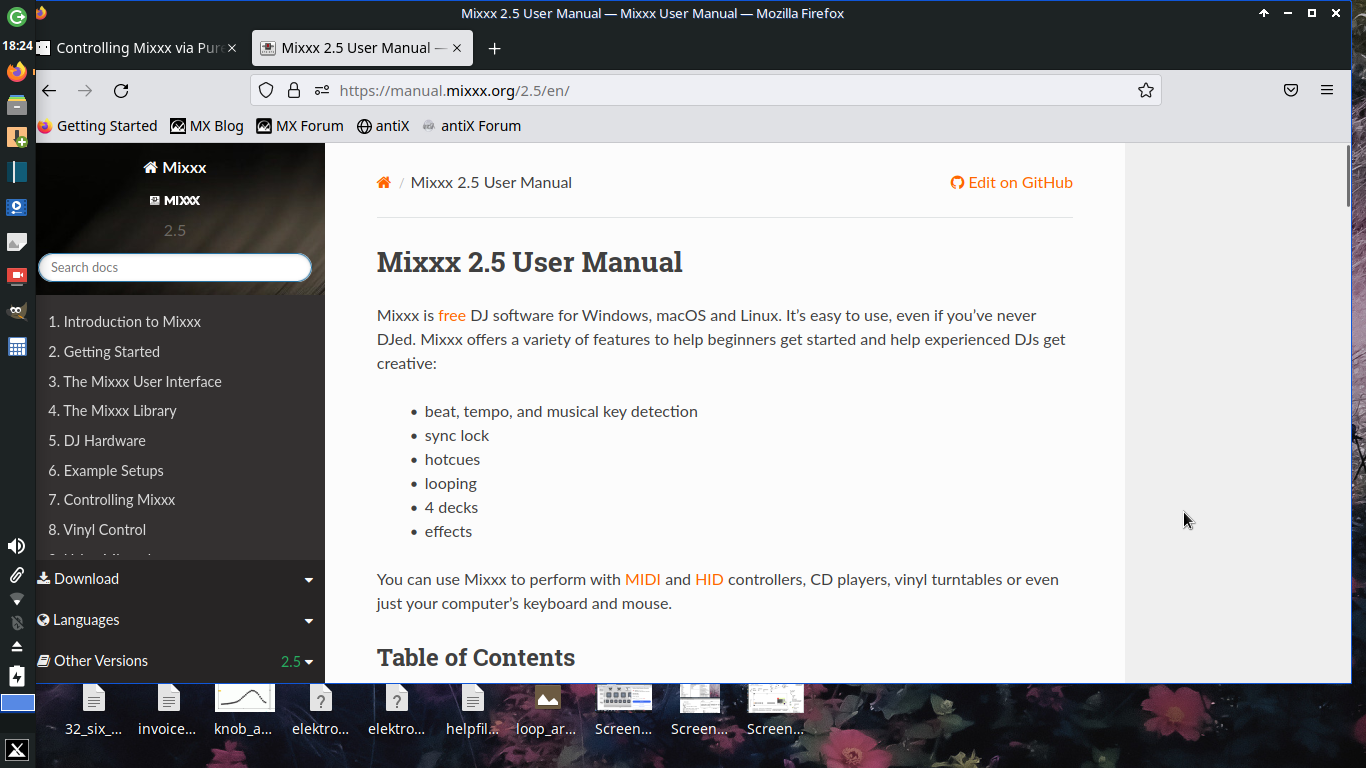Image resolution: width=1366 pixels, height=768 pixels.
Task: Close the Mixxx 2.5 User Manual tab
Action: coord(458,48)
